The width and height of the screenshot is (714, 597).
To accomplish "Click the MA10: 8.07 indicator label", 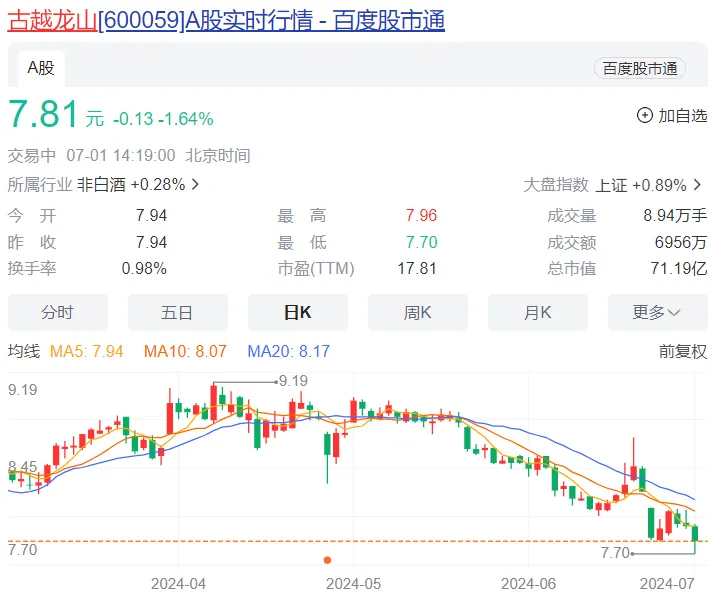I will (185, 351).
